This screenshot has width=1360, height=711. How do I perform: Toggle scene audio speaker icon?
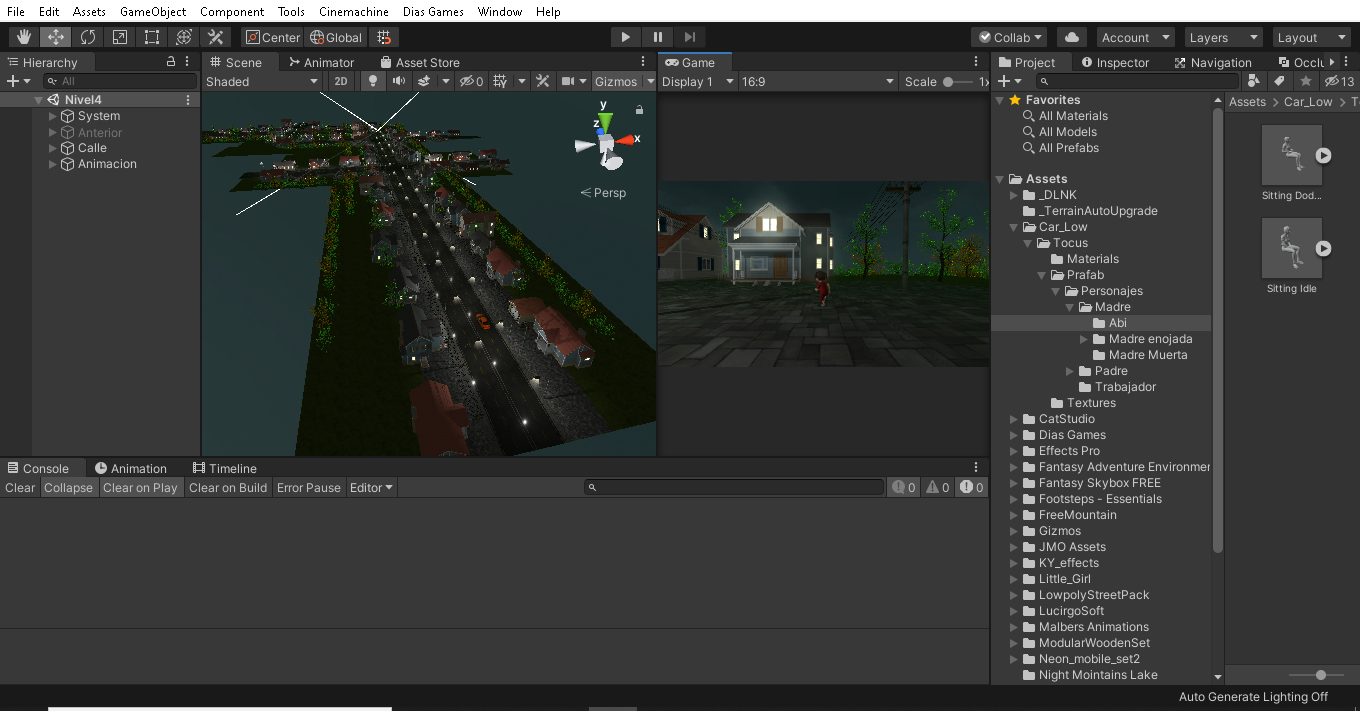click(x=399, y=81)
